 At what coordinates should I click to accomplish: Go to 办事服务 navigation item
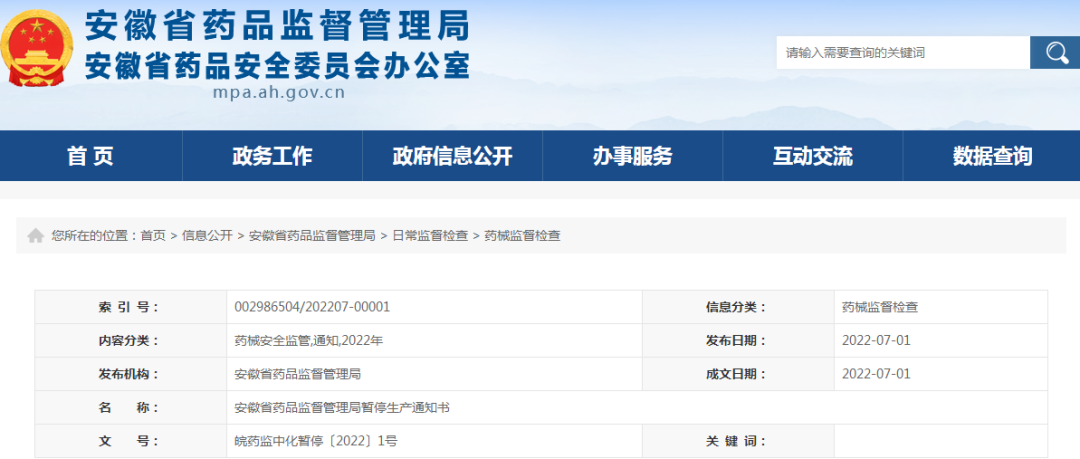pyautogui.click(x=632, y=156)
